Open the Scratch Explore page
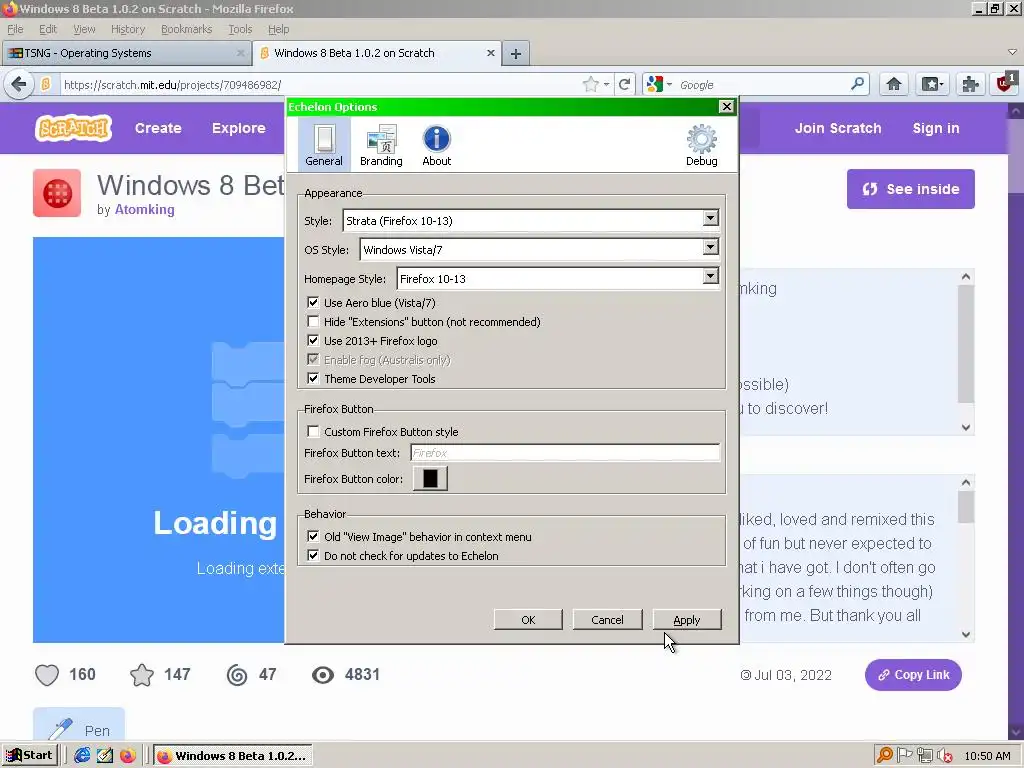This screenshot has height=768, width=1024. pos(238,128)
